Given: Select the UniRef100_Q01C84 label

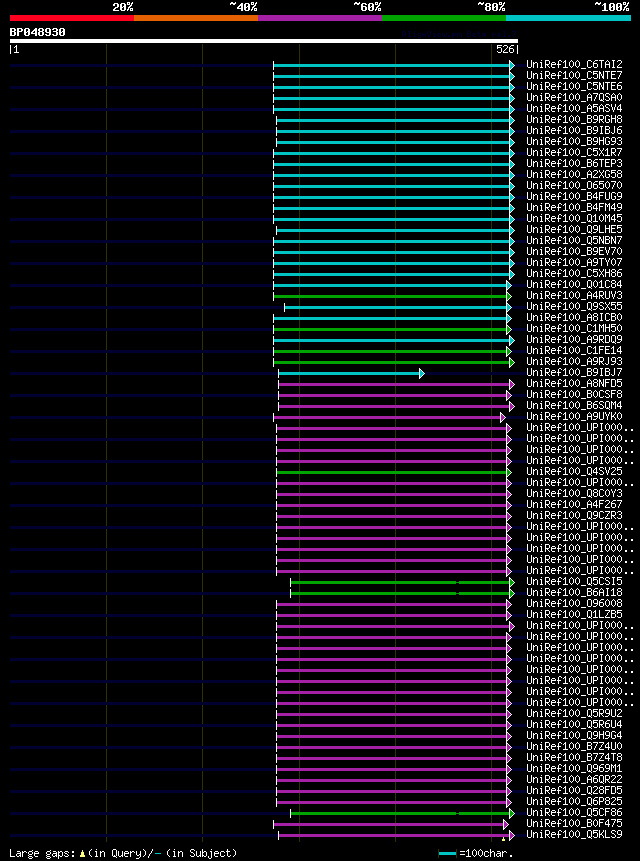Looking at the screenshot, I should (574, 284).
